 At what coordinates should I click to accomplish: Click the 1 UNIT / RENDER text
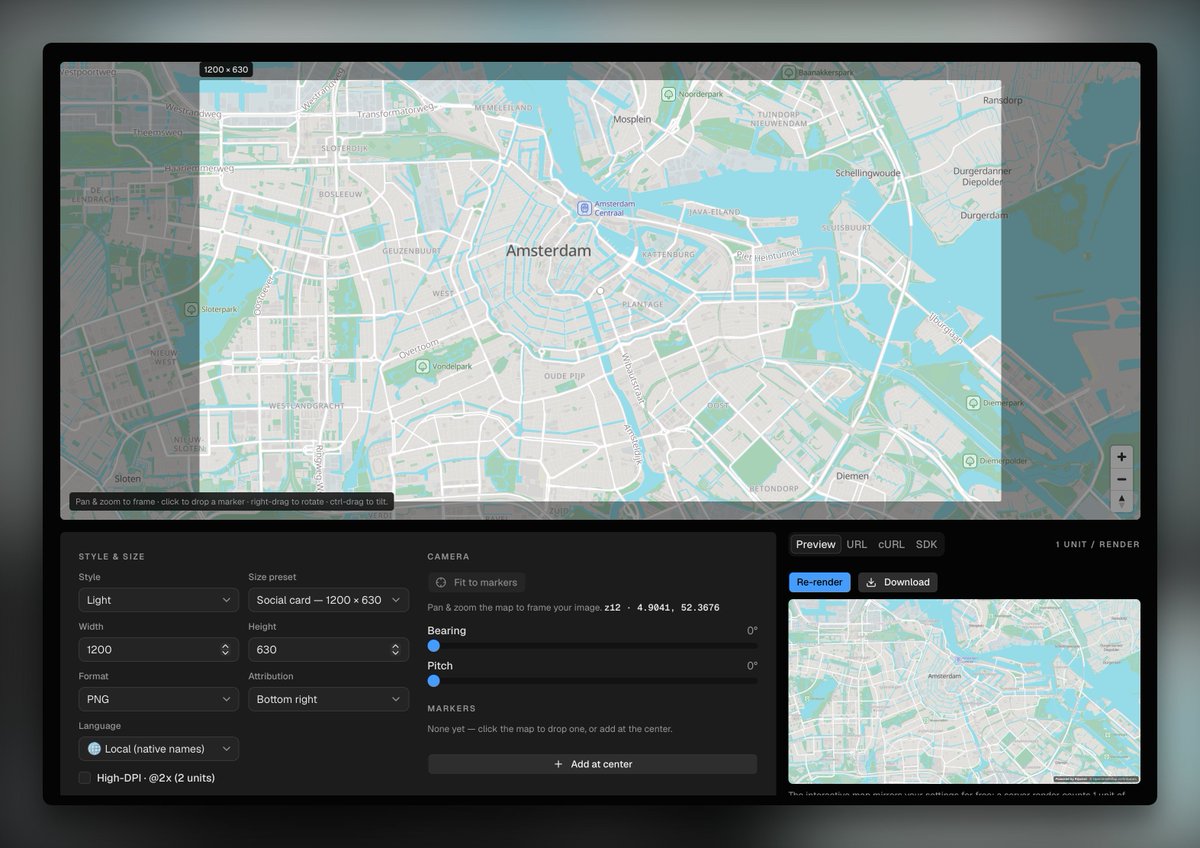tap(1097, 545)
